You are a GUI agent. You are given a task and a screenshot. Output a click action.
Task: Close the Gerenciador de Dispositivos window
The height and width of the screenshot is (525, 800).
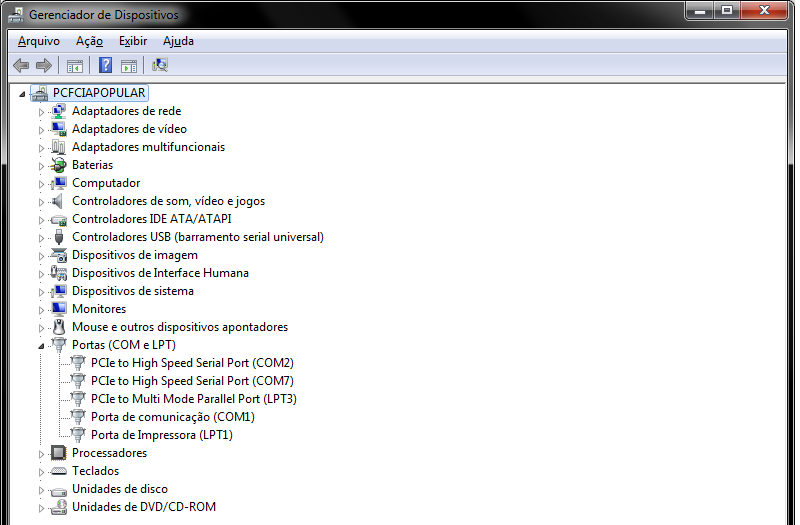764,10
